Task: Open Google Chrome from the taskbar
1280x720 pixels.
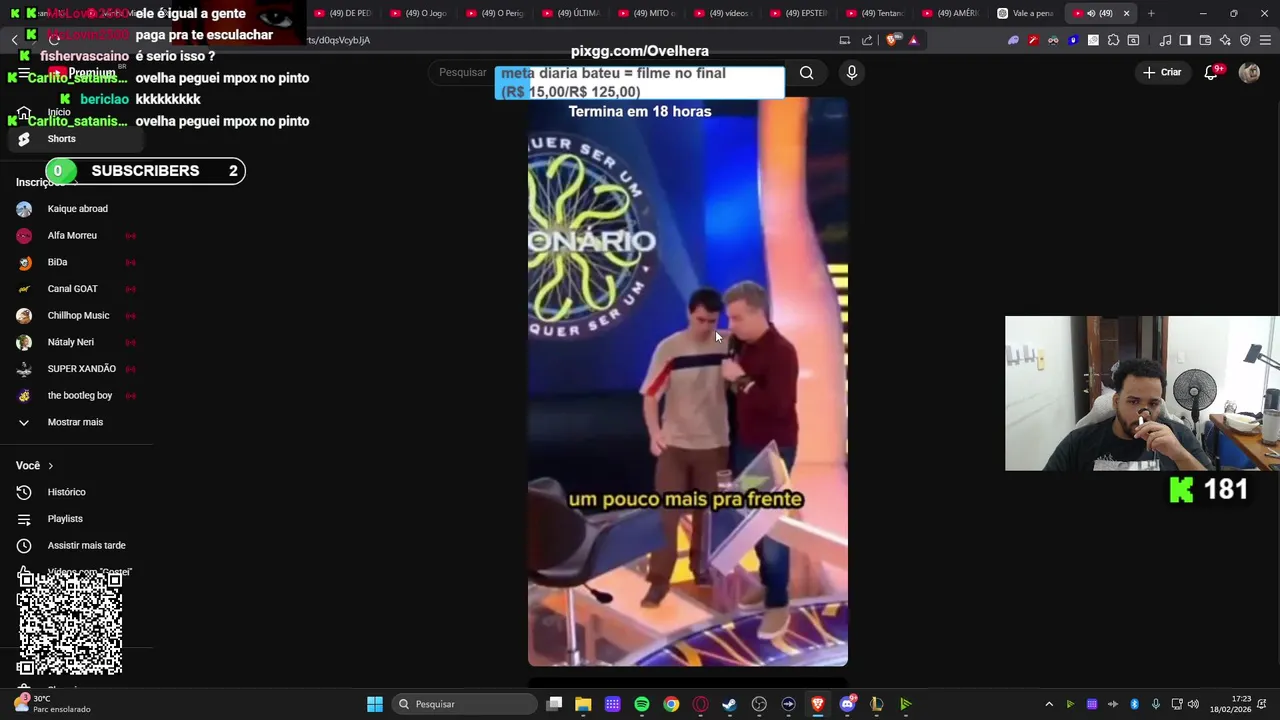Action: [671, 704]
